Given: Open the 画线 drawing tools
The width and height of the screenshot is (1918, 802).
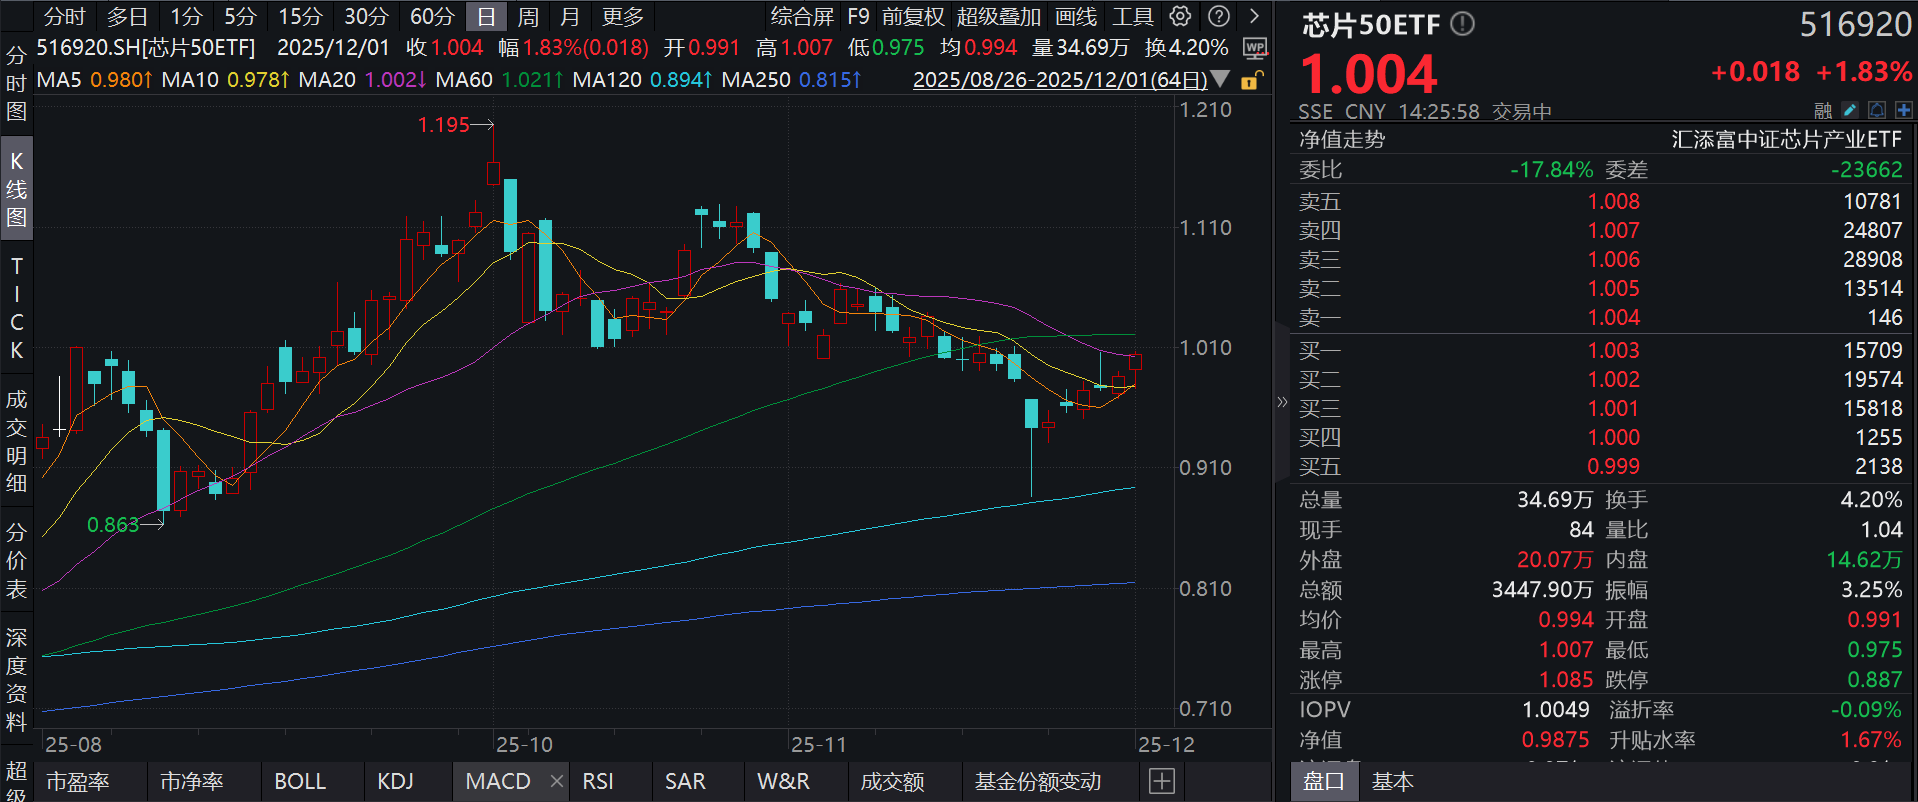Looking at the screenshot, I should [x=1075, y=16].
